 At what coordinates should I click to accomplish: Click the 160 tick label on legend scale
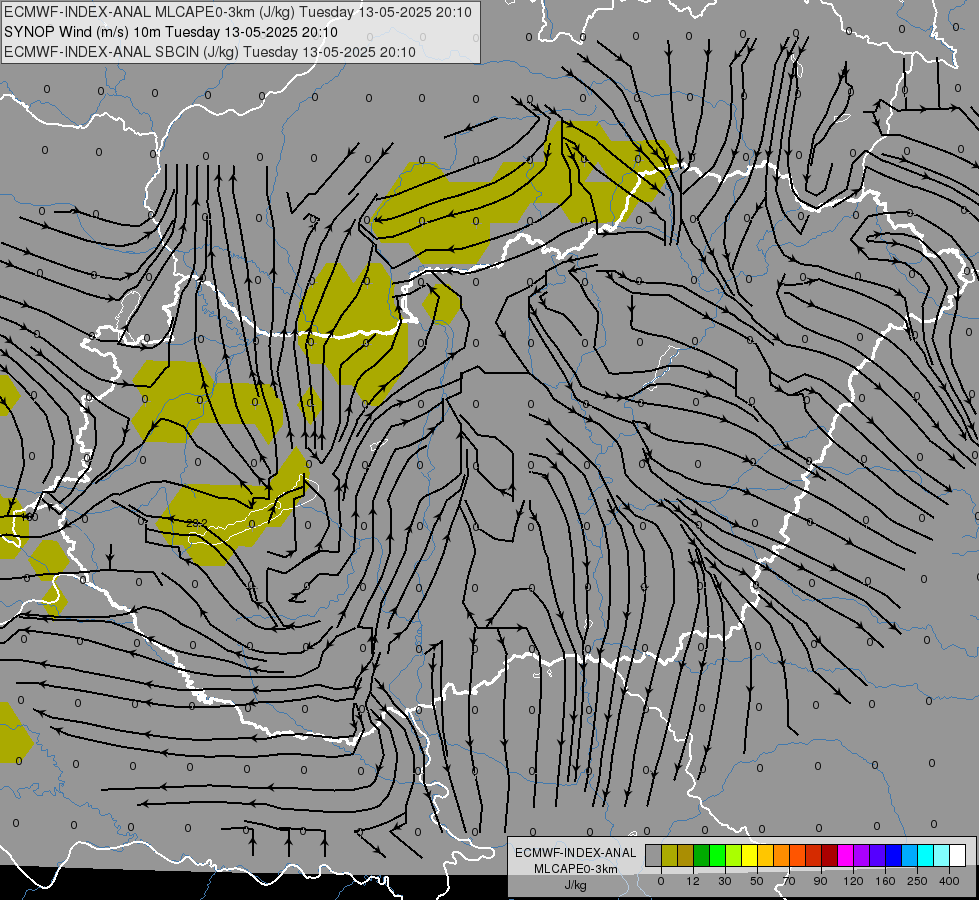tap(885, 881)
